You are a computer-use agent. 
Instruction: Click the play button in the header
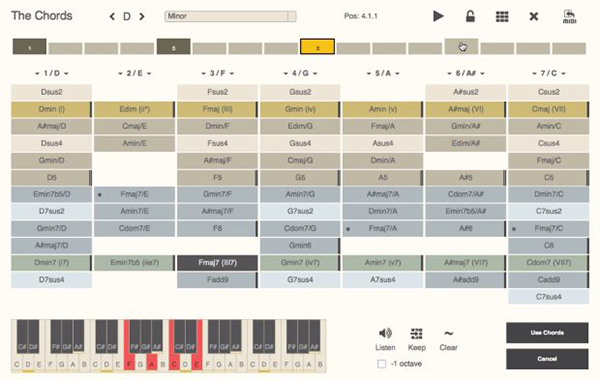[438, 16]
